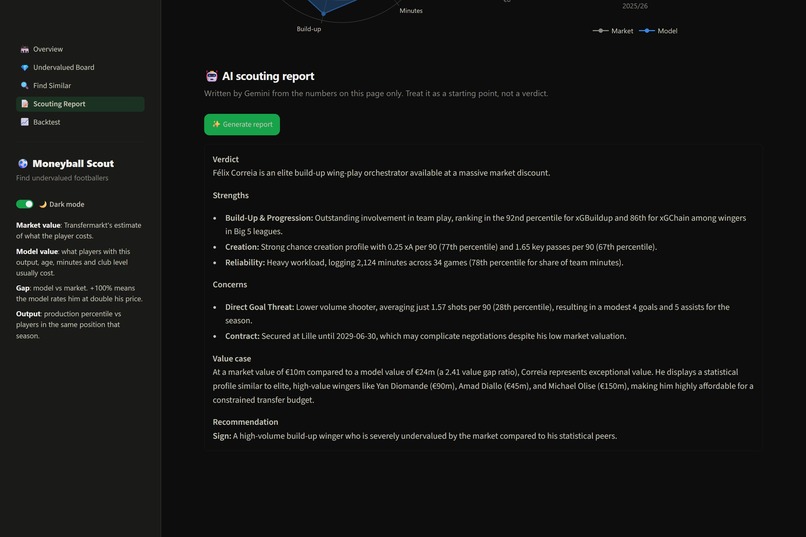Screen dimensions: 806x537
Task: Click the 'Value case' heading
Action: [232, 358]
